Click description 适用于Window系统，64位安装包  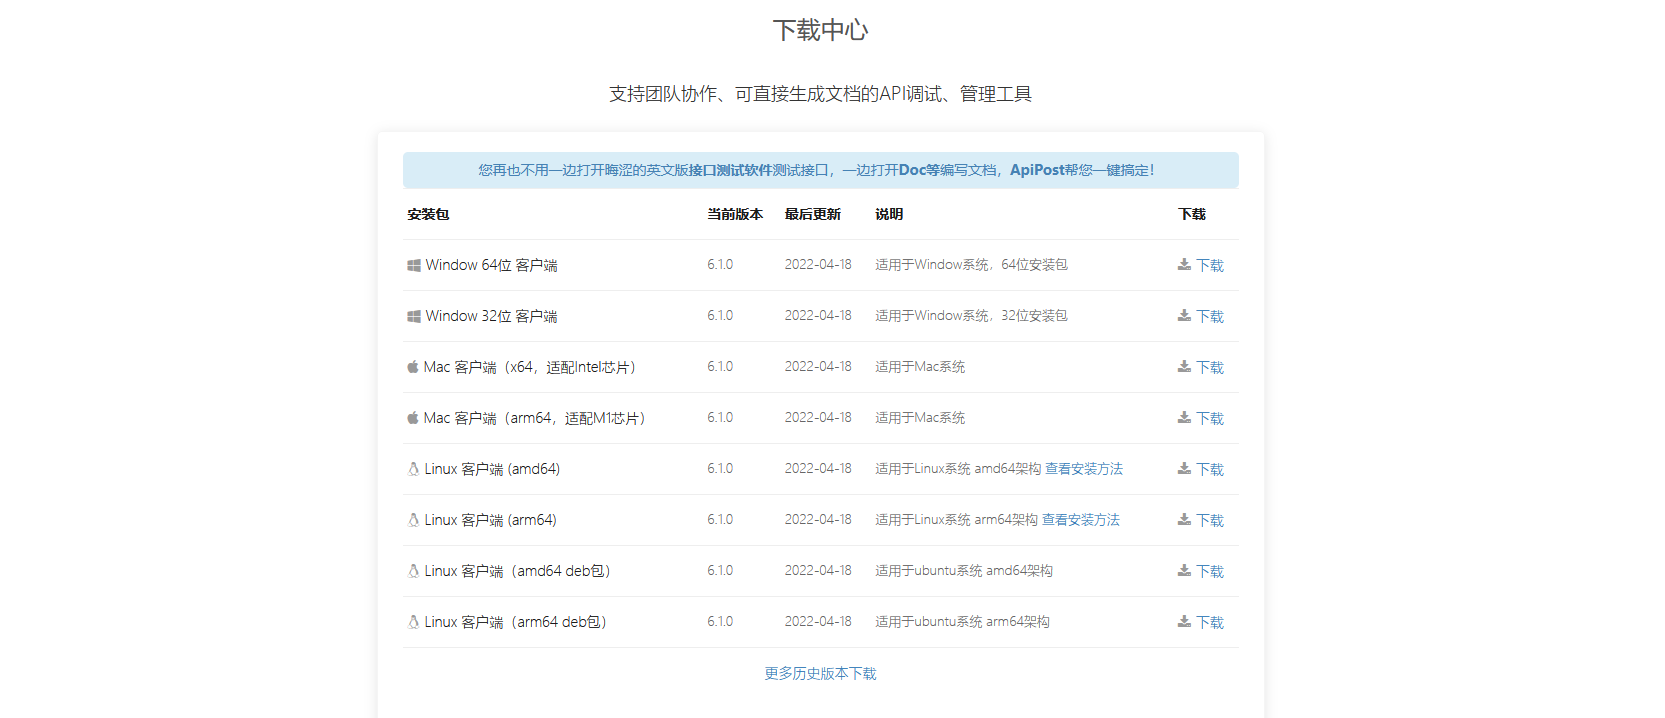(971, 265)
